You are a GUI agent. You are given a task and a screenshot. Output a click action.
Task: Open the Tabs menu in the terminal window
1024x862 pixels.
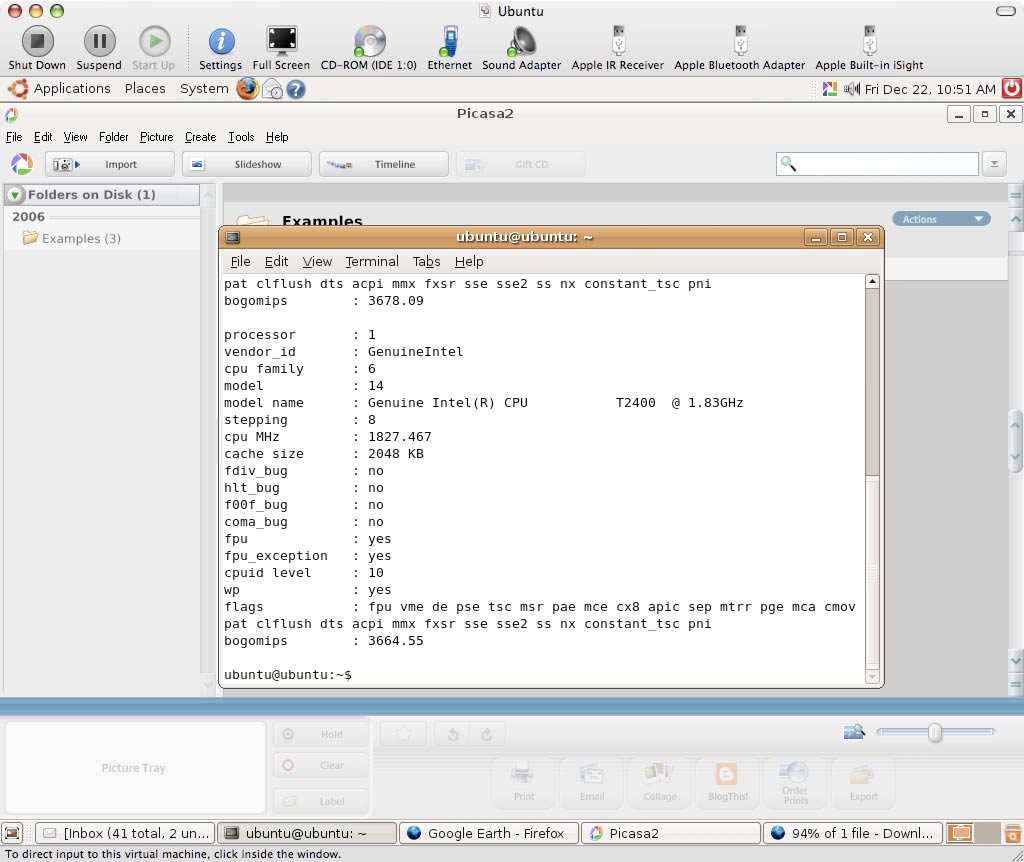[426, 261]
